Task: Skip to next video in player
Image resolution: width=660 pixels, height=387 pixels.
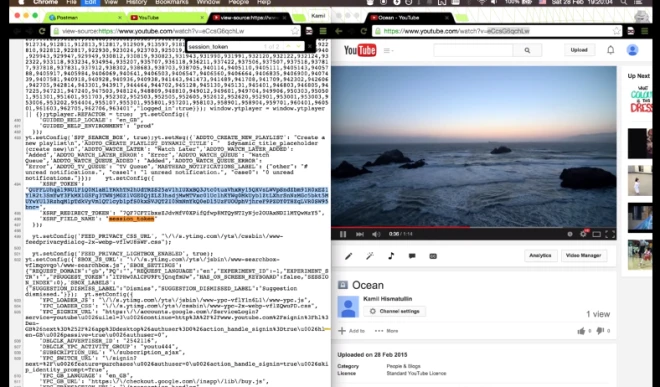Action: point(360,234)
